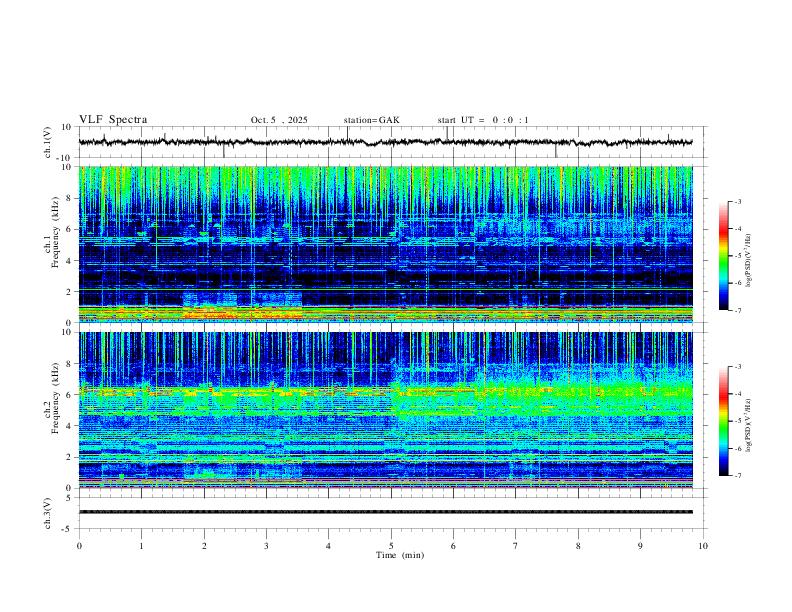The image size is (792, 612).
Task: Click the "8" kHz tick on ch.1 frequency axis
Action: click(70, 198)
